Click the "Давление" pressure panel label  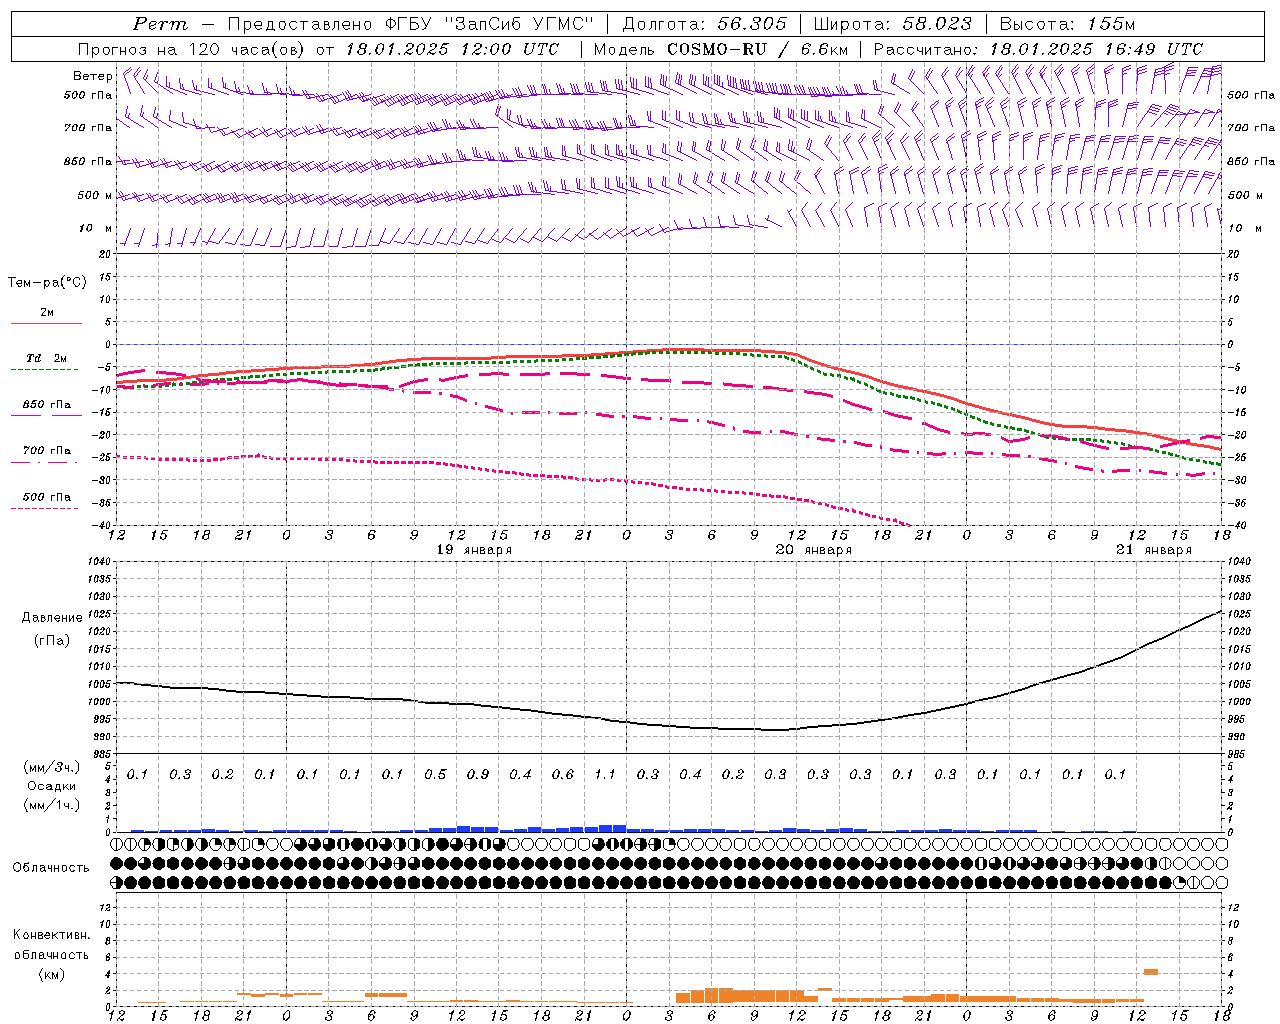pos(52,618)
